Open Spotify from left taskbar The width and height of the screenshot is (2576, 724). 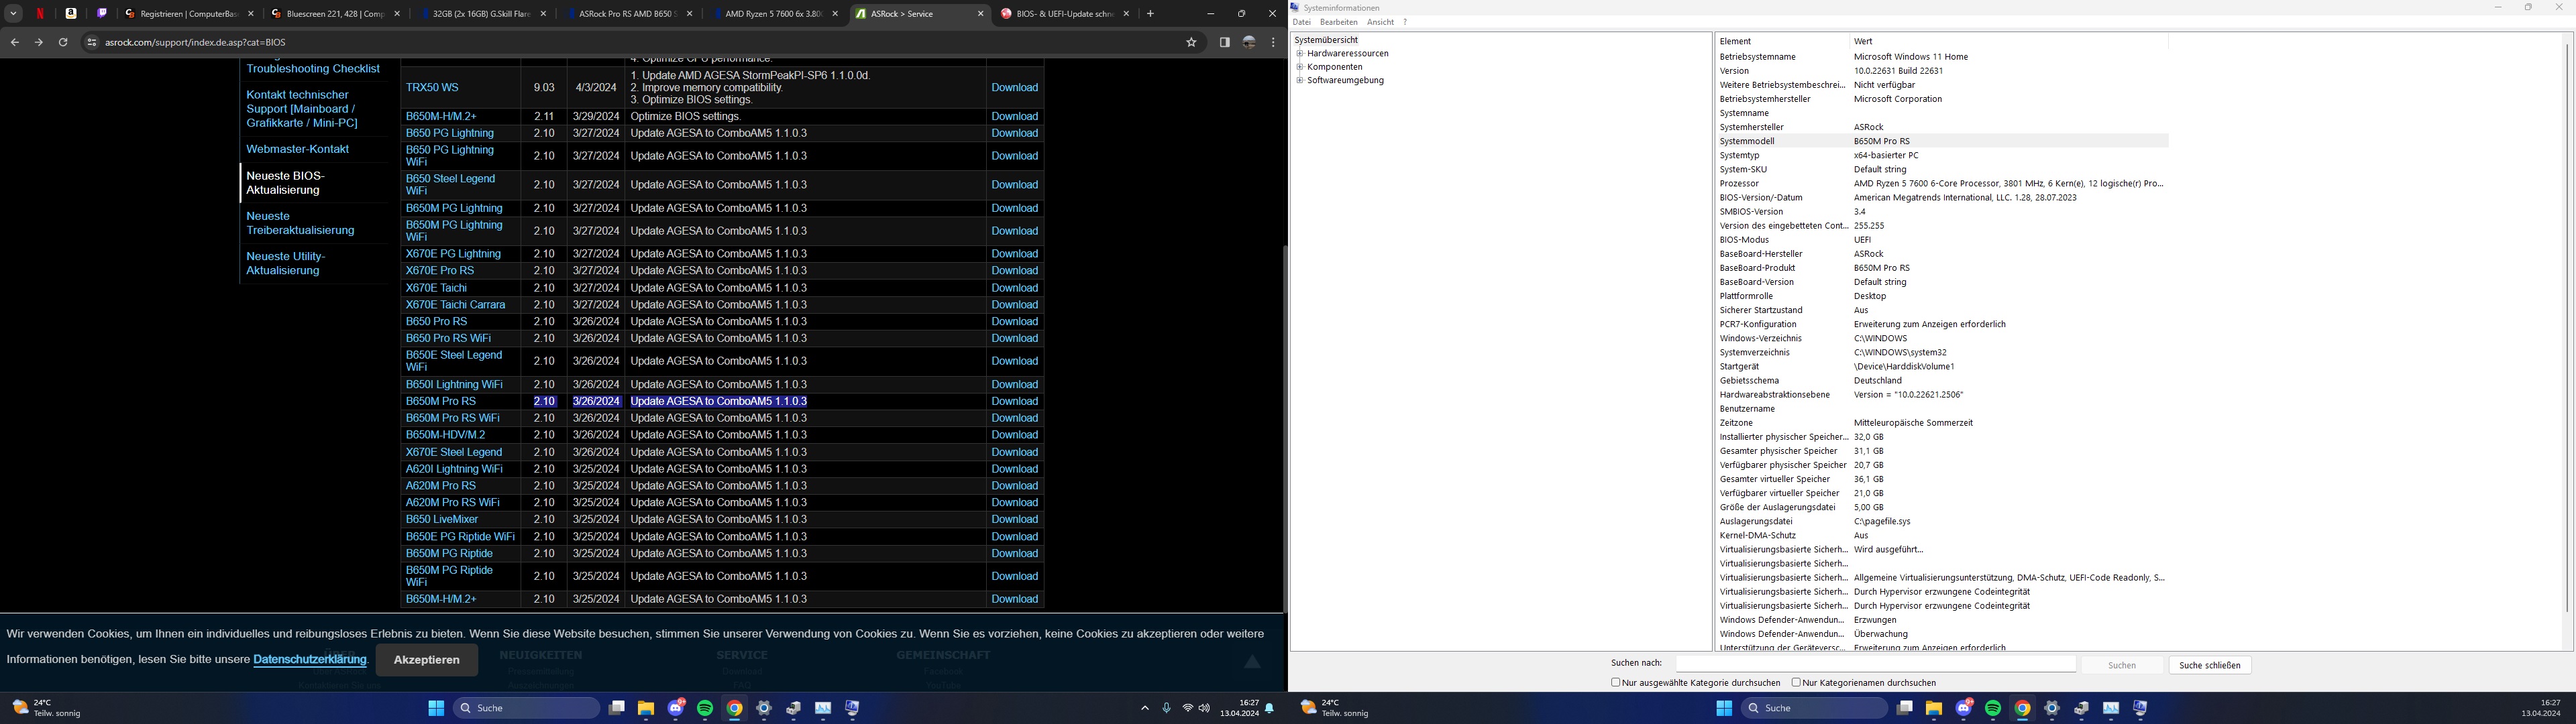pos(705,708)
